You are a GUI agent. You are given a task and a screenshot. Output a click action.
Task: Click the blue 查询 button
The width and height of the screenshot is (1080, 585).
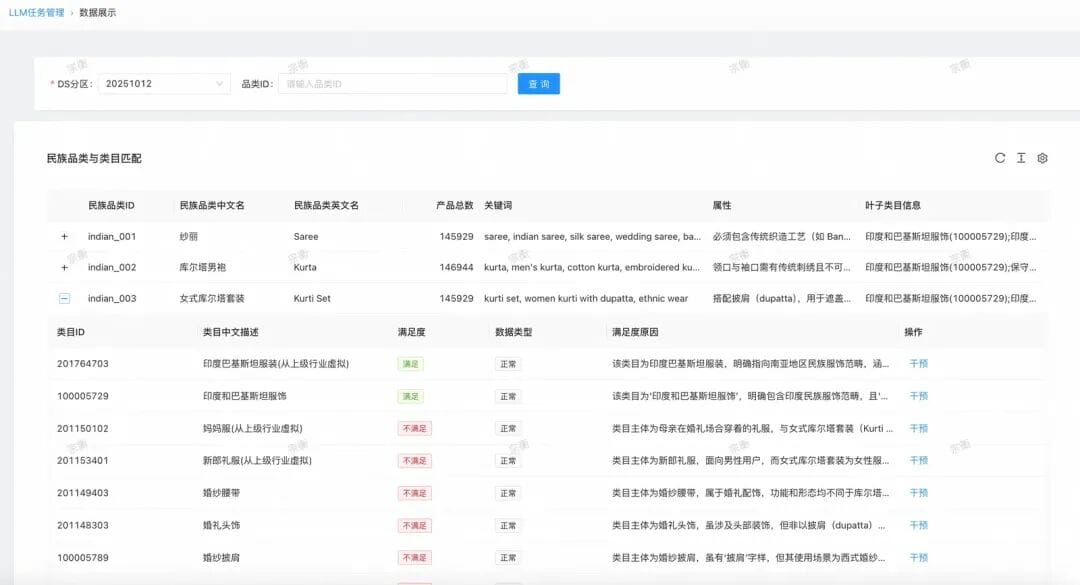(539, 84)
